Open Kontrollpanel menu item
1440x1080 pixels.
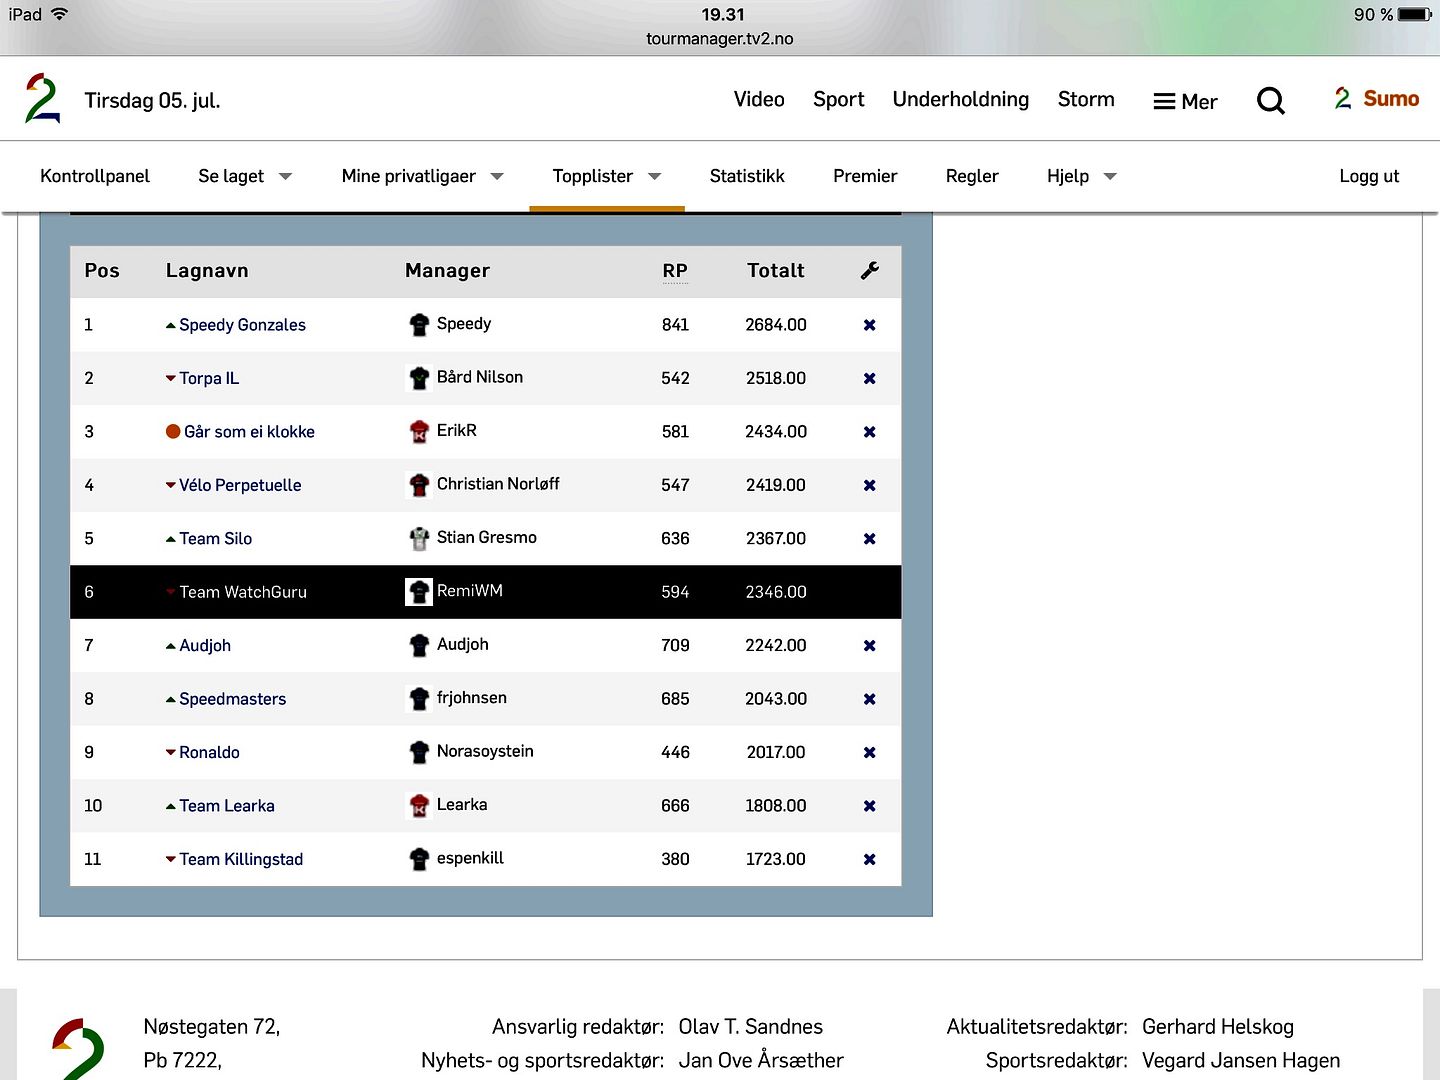click(95, 176)
